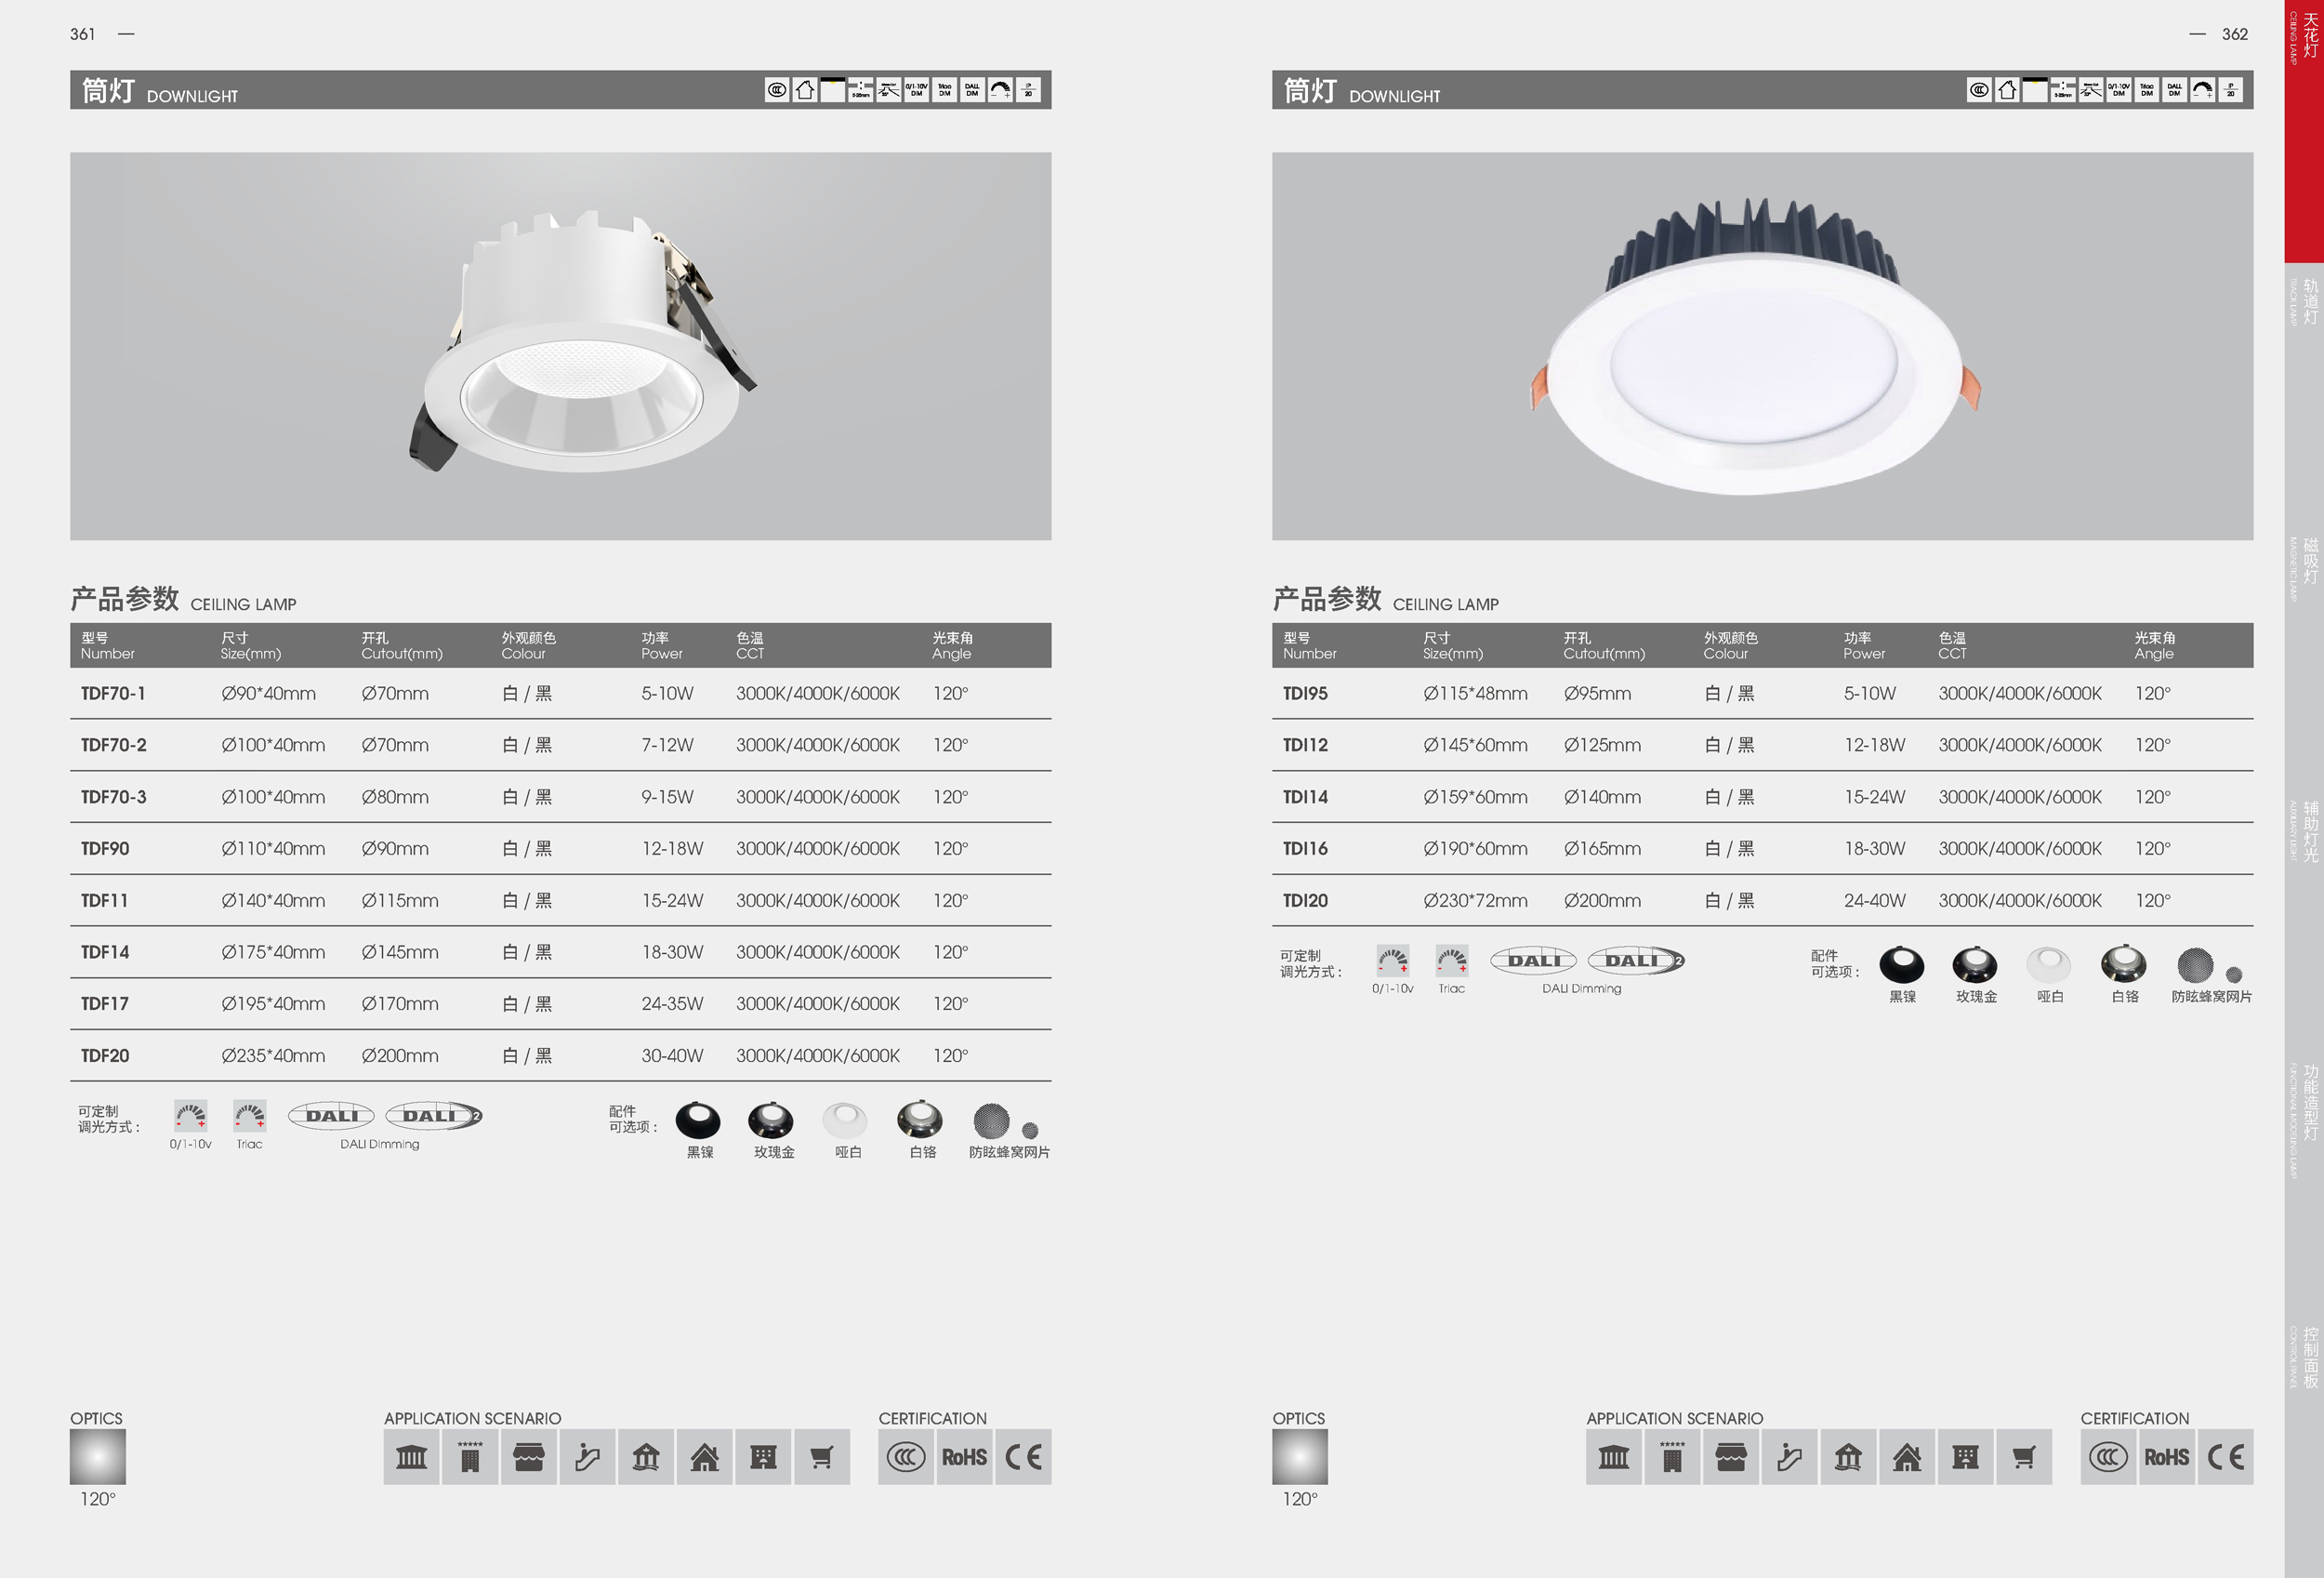2324x1578 pixels.
Task: Switch to the 控制面板 control panel side tab
Action: click(2309, 1357)
